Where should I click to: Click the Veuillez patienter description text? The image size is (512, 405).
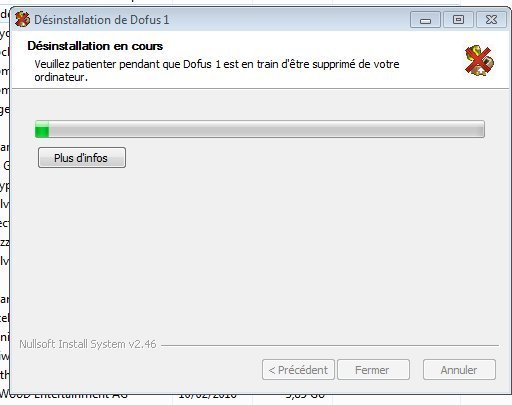coord(217,70)
